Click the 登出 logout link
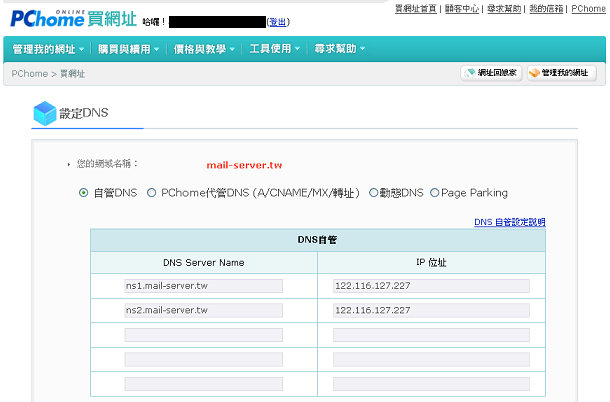 (x=277, y=22)
